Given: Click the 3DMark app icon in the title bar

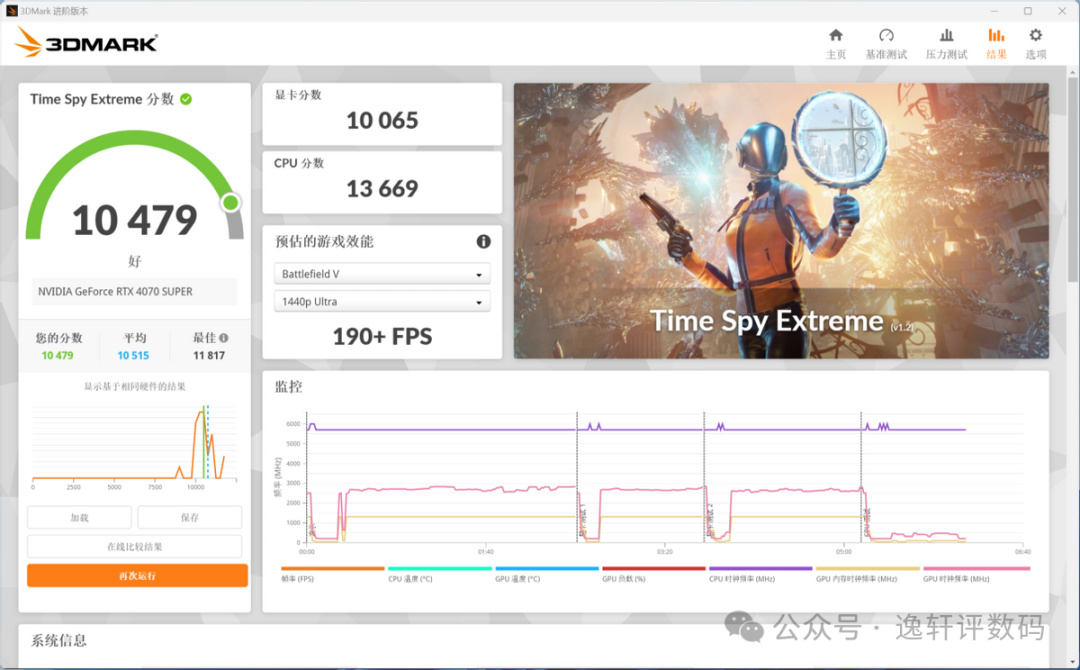Looking at the screenshot, I should (11, 10).
